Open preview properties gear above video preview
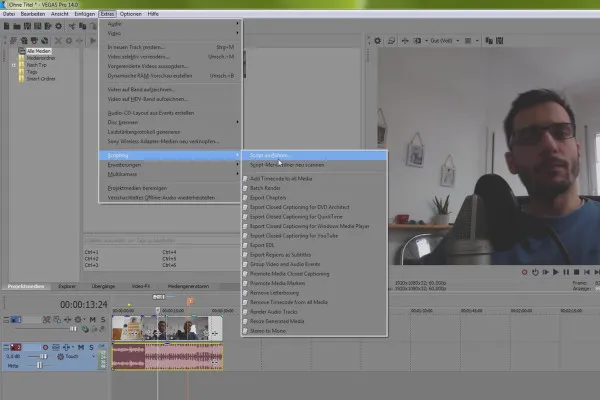The image size is (600, 400). tap(378, 41)
